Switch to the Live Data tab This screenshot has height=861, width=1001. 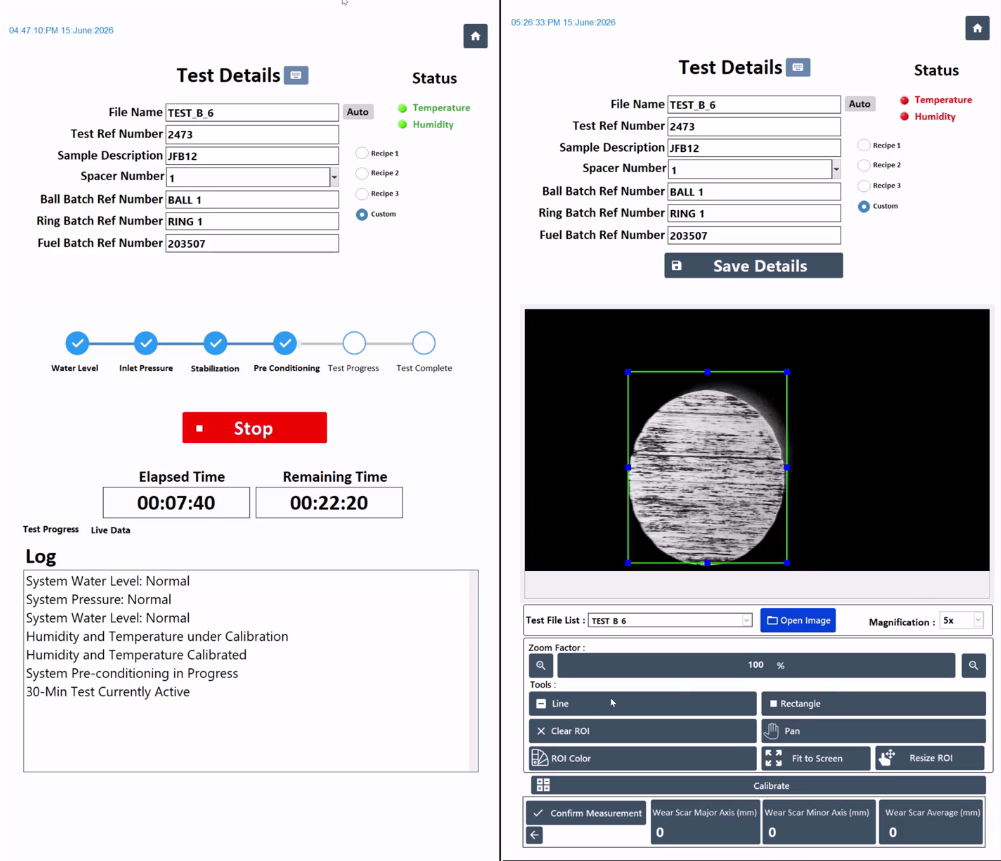coord(110,530)
